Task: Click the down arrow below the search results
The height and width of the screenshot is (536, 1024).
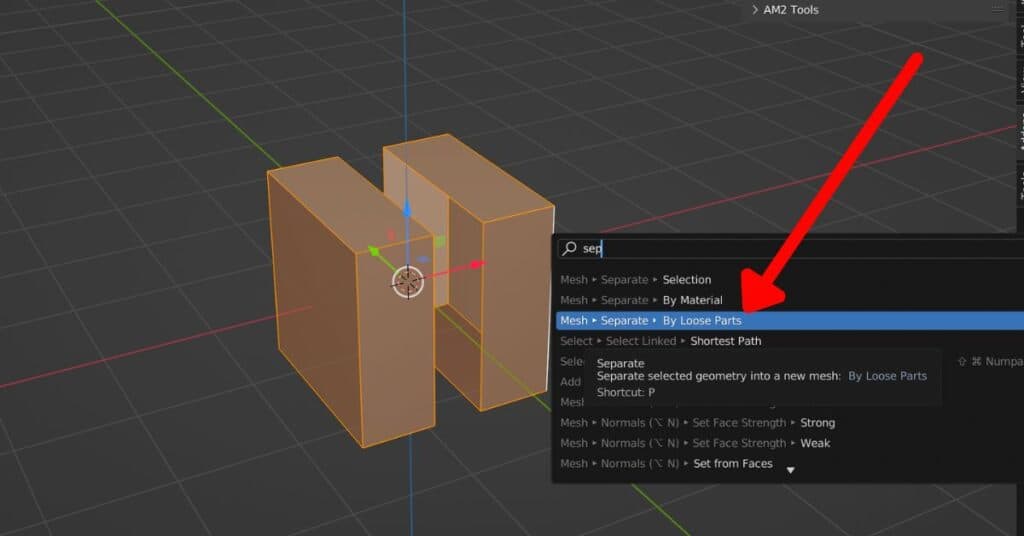Action: click(791, 470)
